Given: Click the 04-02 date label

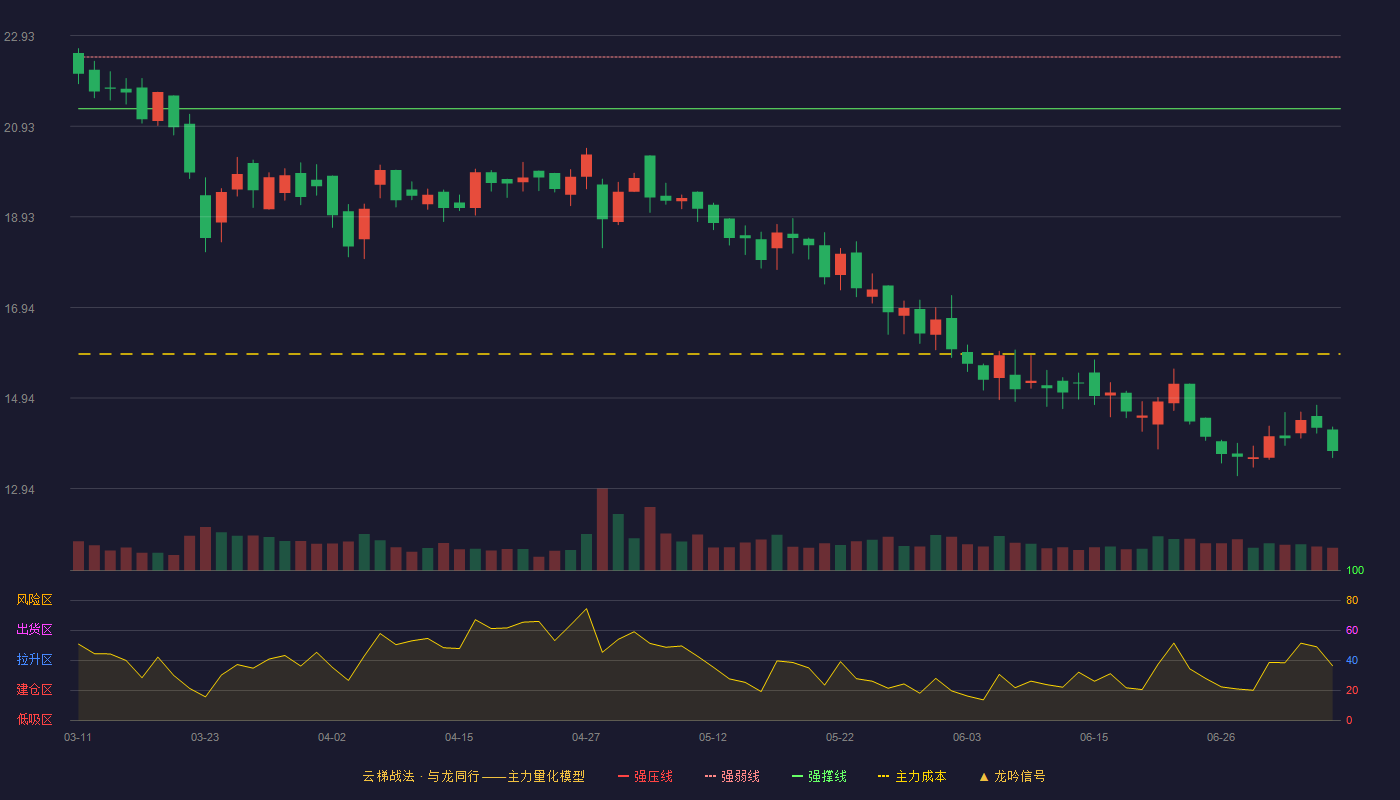Looking at the screenshot, I should click(x=332, y=737).
